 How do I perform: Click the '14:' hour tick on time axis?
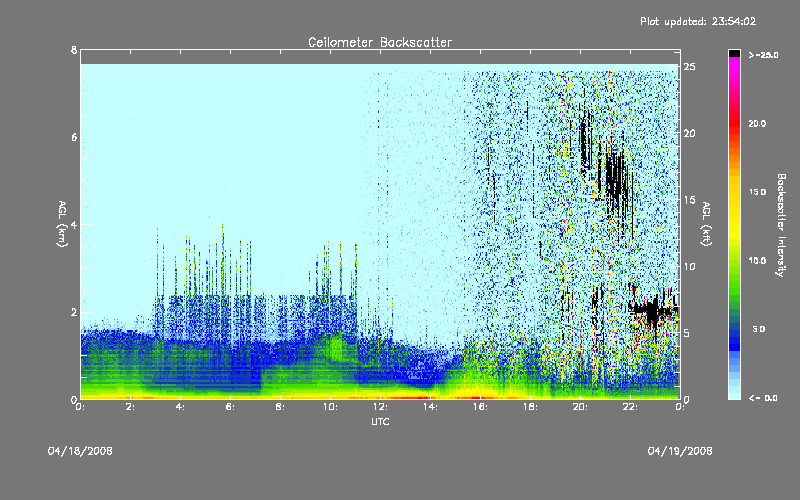tap(430, 407)
